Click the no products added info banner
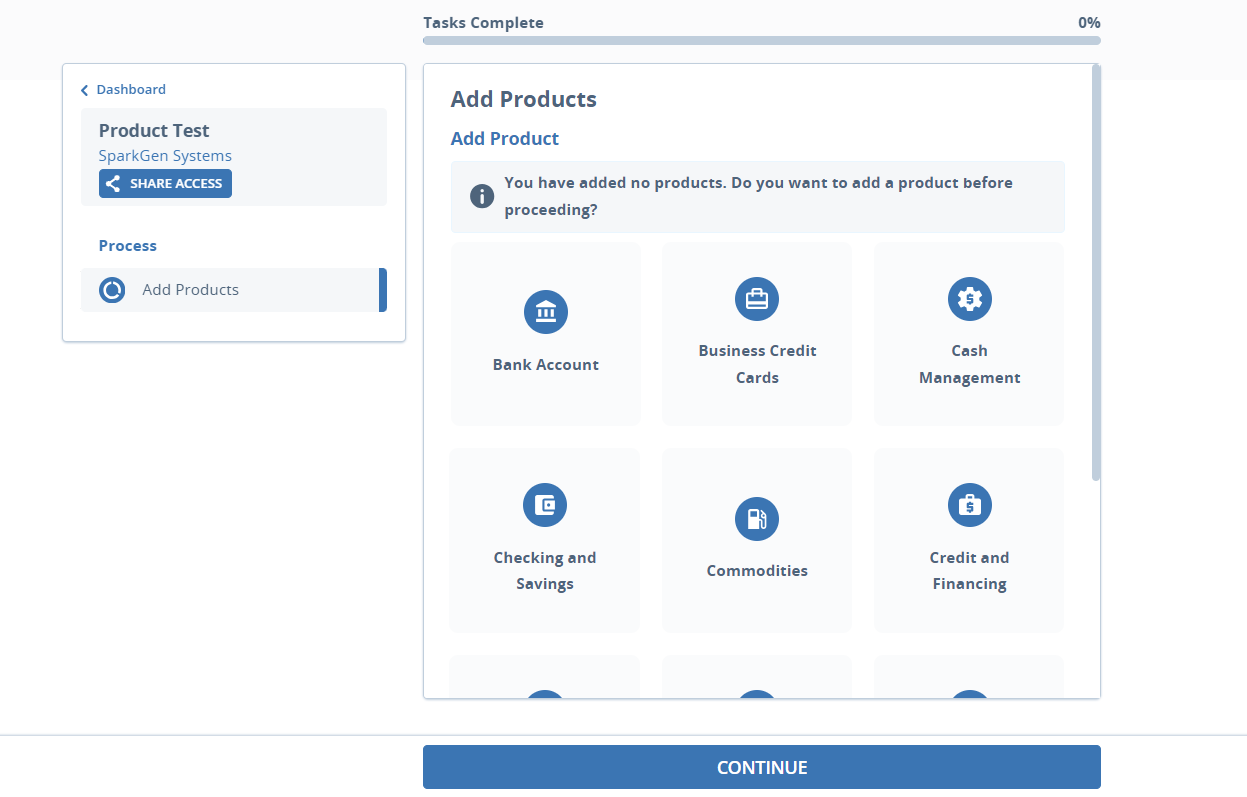Image resolution: width=1247 pixels, height=797 pixels. 757,196
